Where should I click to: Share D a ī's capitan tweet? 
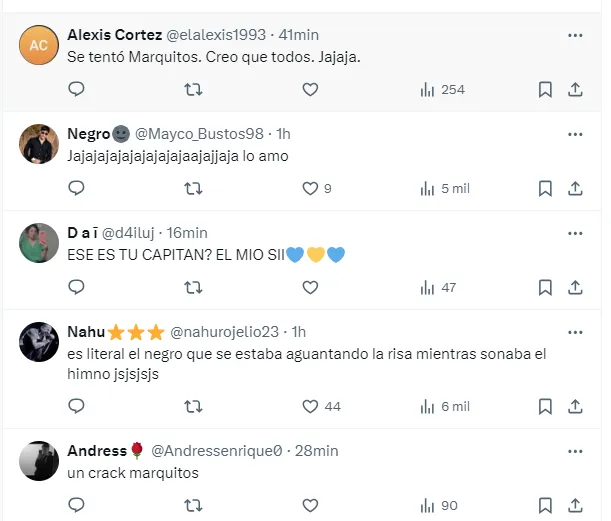click(x=575, y=288)
